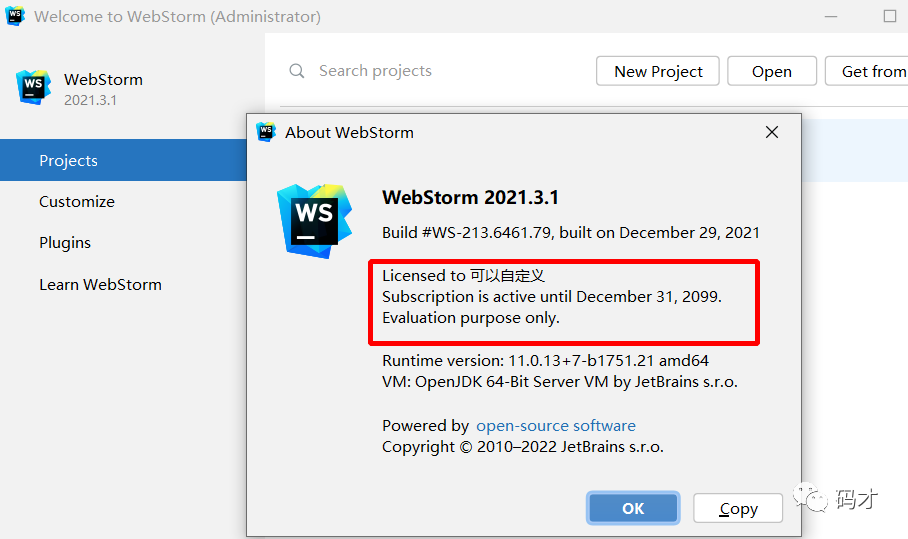Confirm the About dialog with OK
This screenshot has width=908, height=539.
point(633,508)
